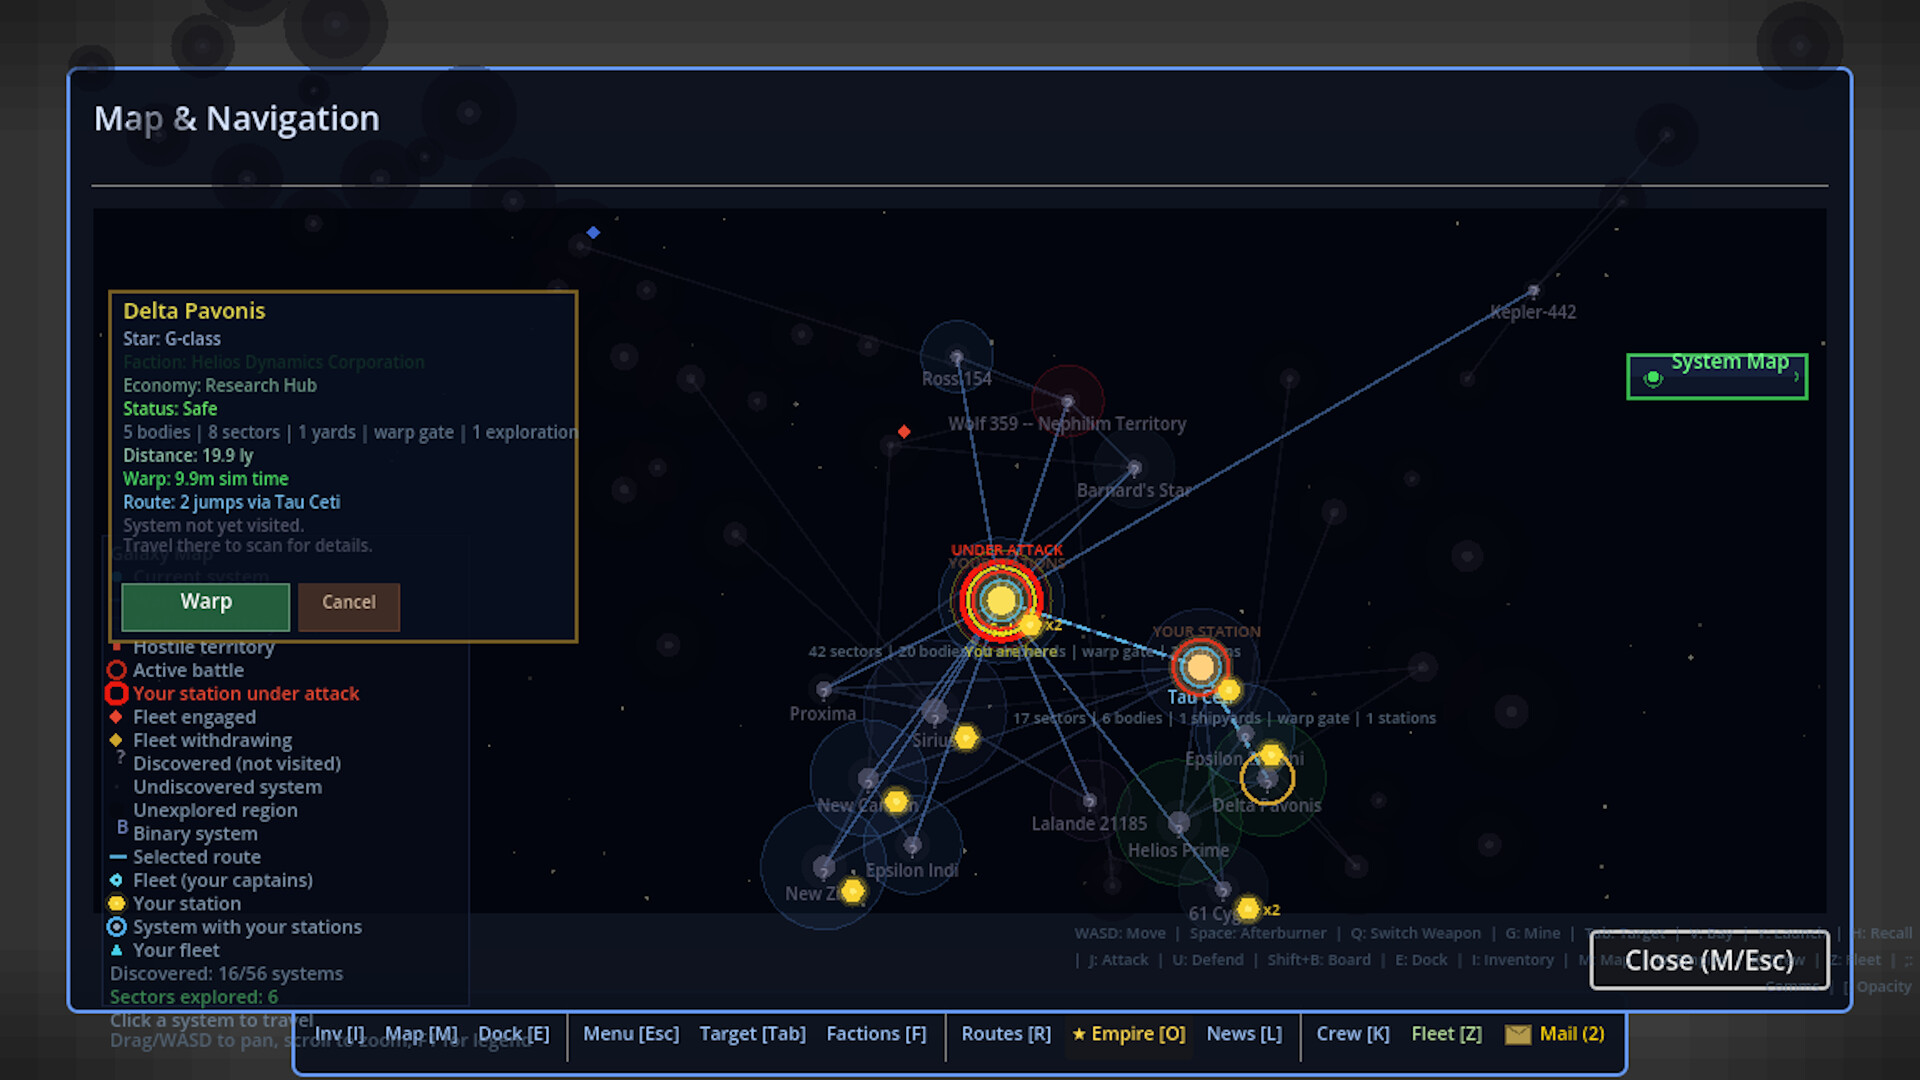This screenshot has height=1080, width=1920.
Task: Click 'Economy: Research Hub' text
Action: coord(220,386)
